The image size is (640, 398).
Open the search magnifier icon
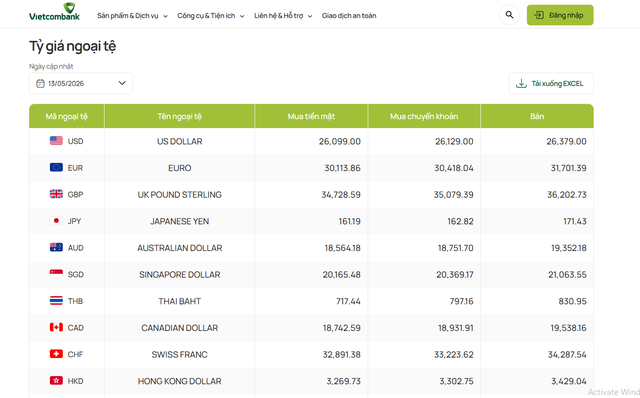click(509, 15)
